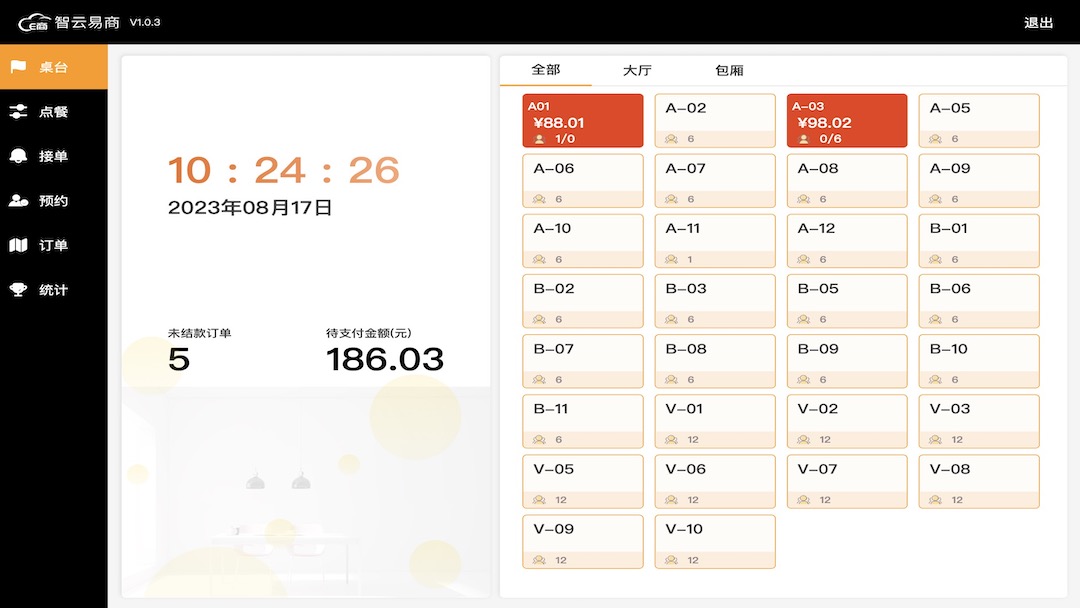Click the unpaid orders count 5
The width and height of the screenshot is (1080, 608).
[x=179, y=359]
